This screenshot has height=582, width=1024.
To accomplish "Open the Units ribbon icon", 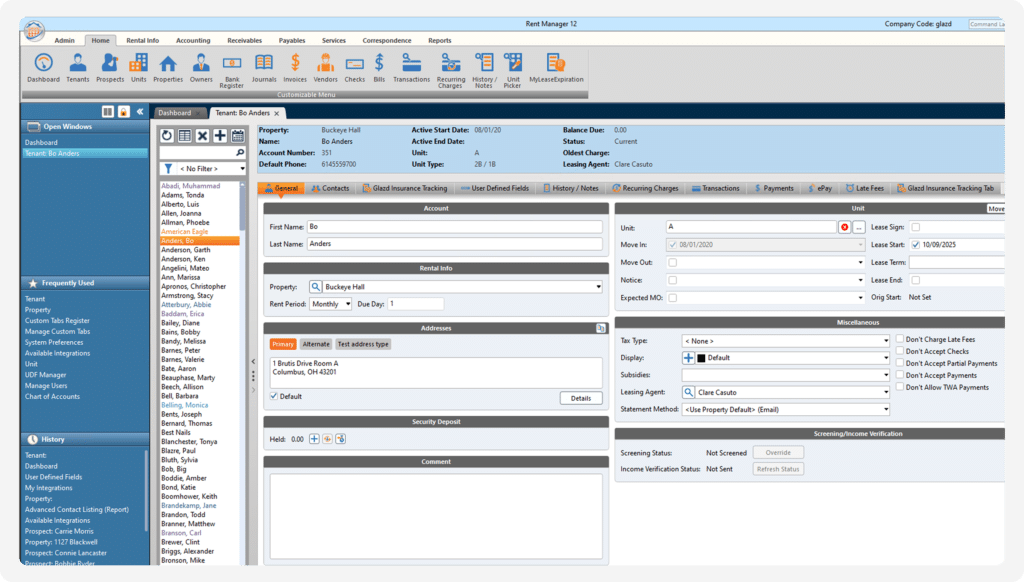I will (138, 68).
